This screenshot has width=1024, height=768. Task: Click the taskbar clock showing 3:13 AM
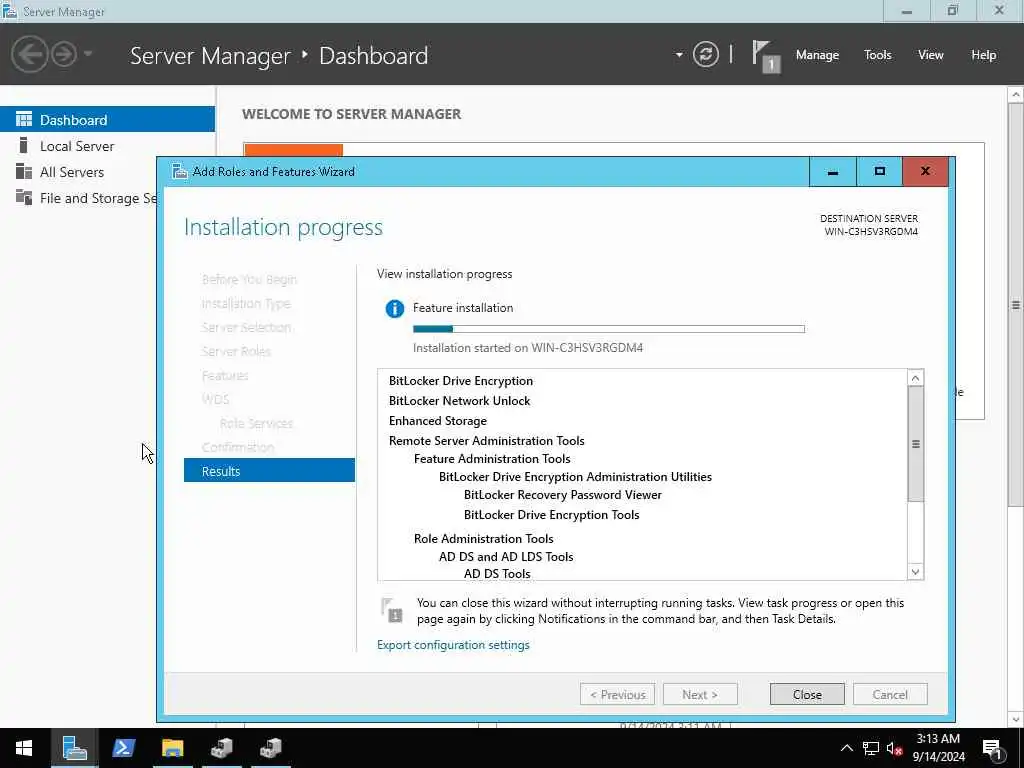(x=938, y=748)
